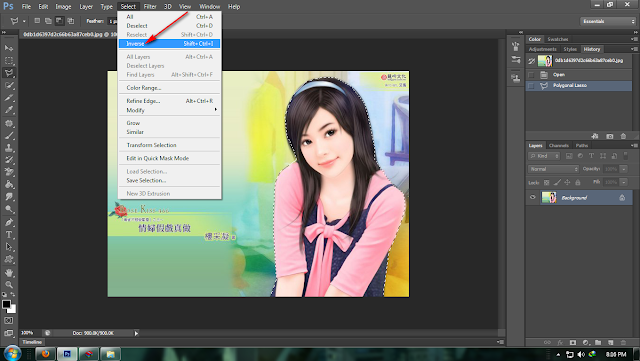The image size is (640, 361).
Task: Click New selection mode icon
Action: (x=37, y=21)
